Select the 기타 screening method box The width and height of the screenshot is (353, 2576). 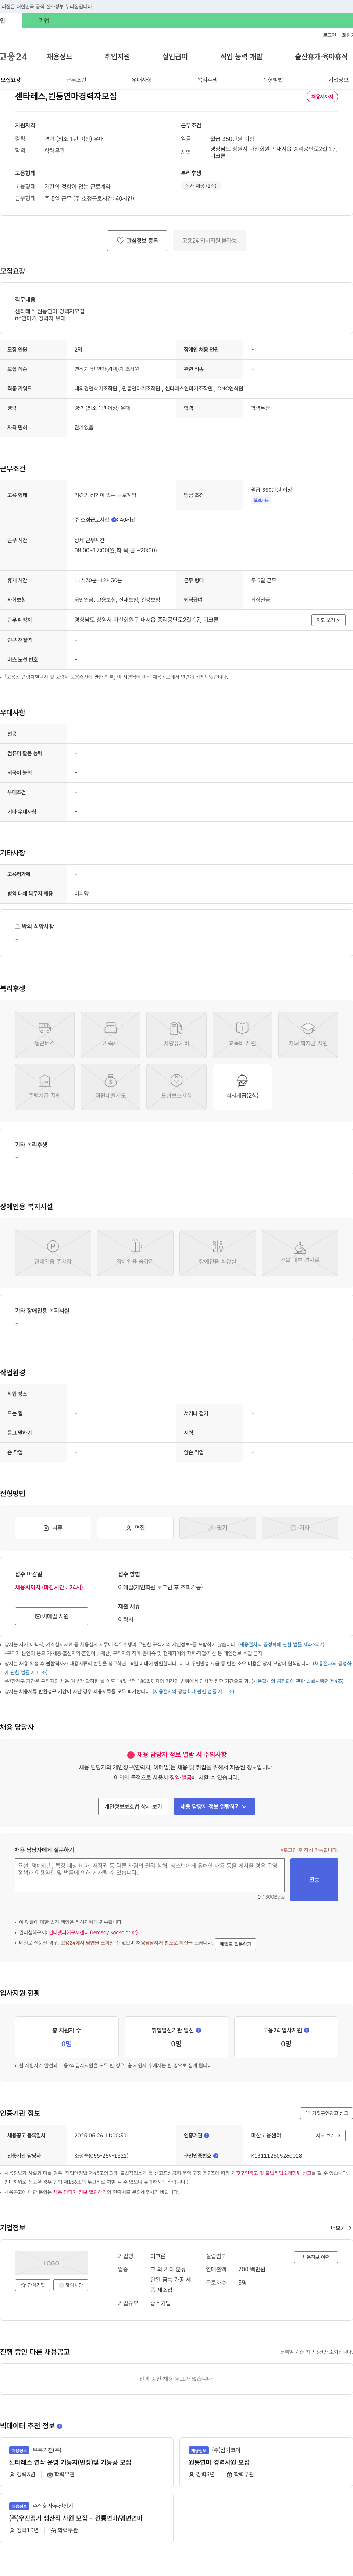300,1528
